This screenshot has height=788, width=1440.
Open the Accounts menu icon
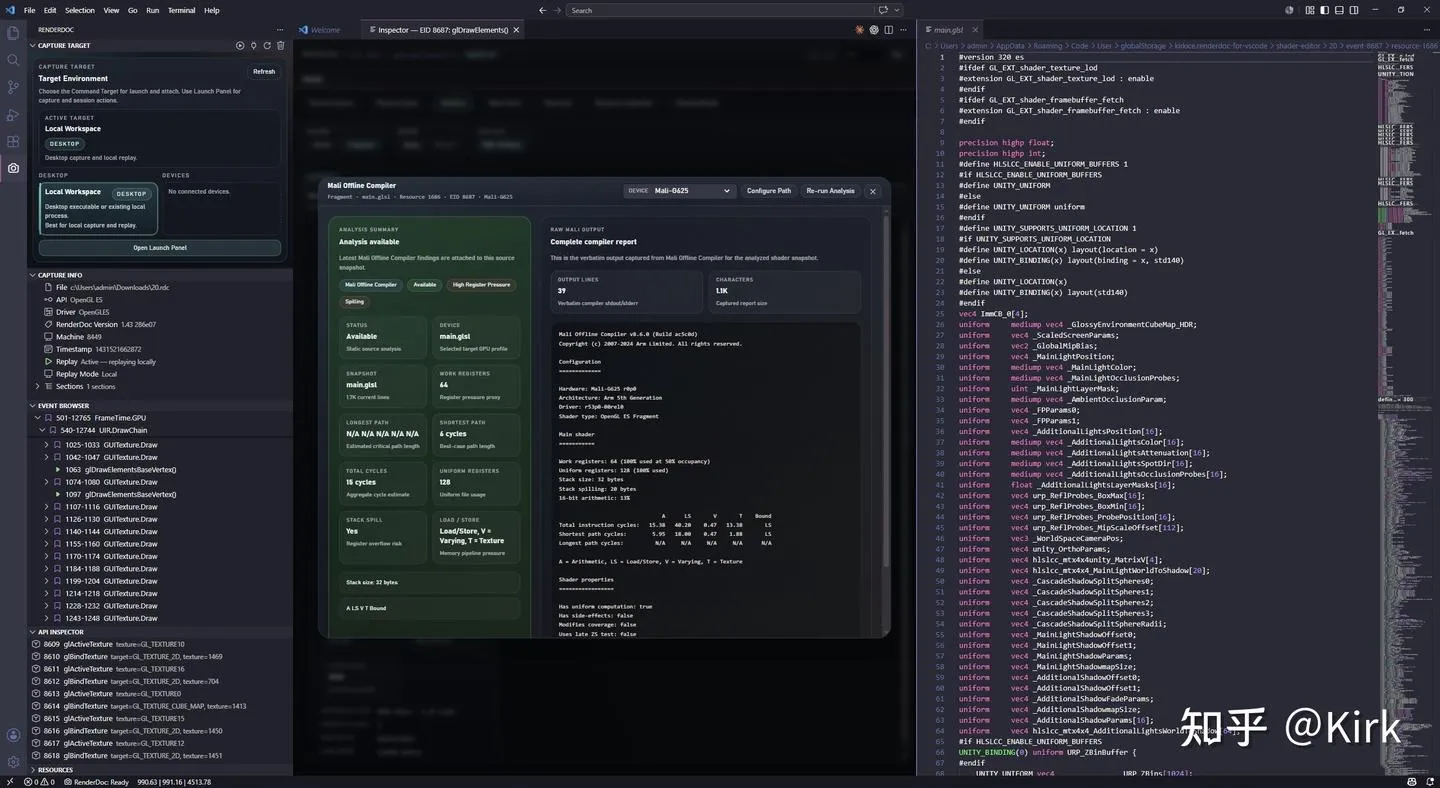[13, 735]
